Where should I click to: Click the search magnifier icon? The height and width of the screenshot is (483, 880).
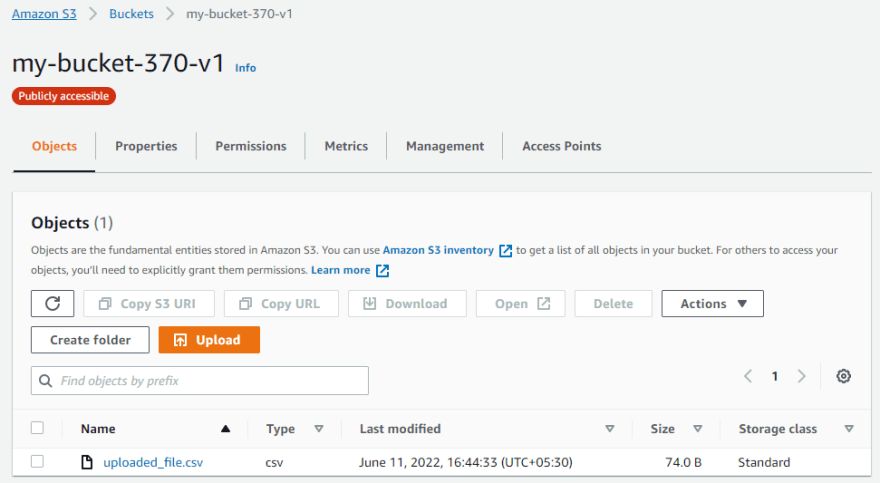(45, 381)
